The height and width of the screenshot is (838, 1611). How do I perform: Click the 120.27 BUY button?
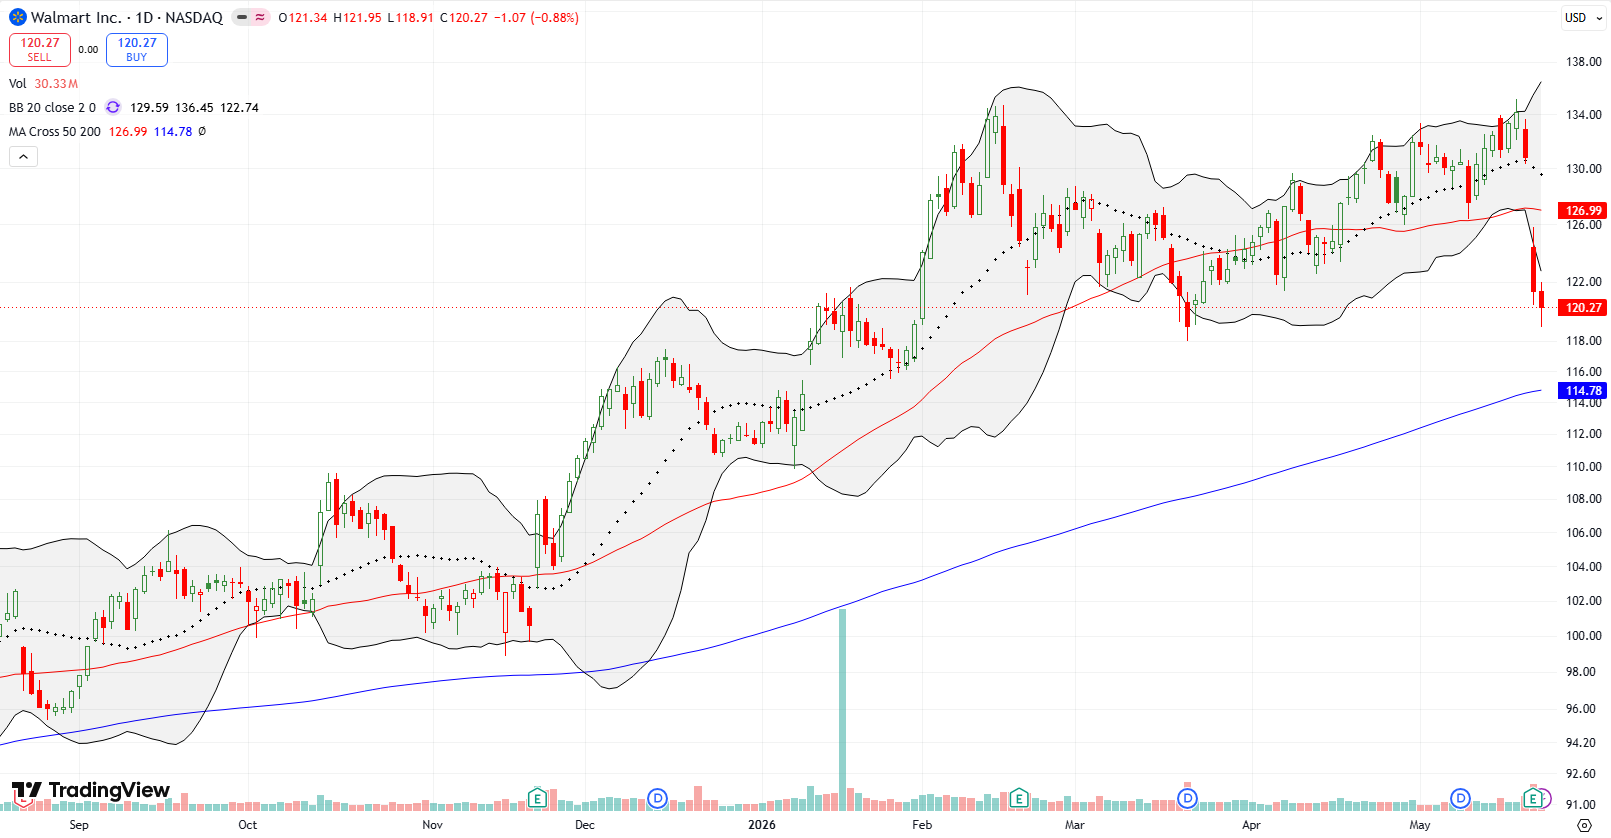[137, 50]
